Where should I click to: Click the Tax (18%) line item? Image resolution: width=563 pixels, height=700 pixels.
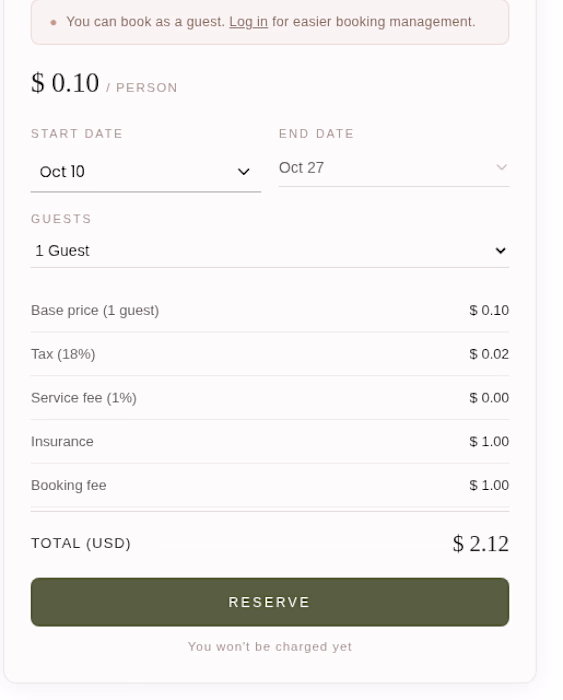click(270, 354)
